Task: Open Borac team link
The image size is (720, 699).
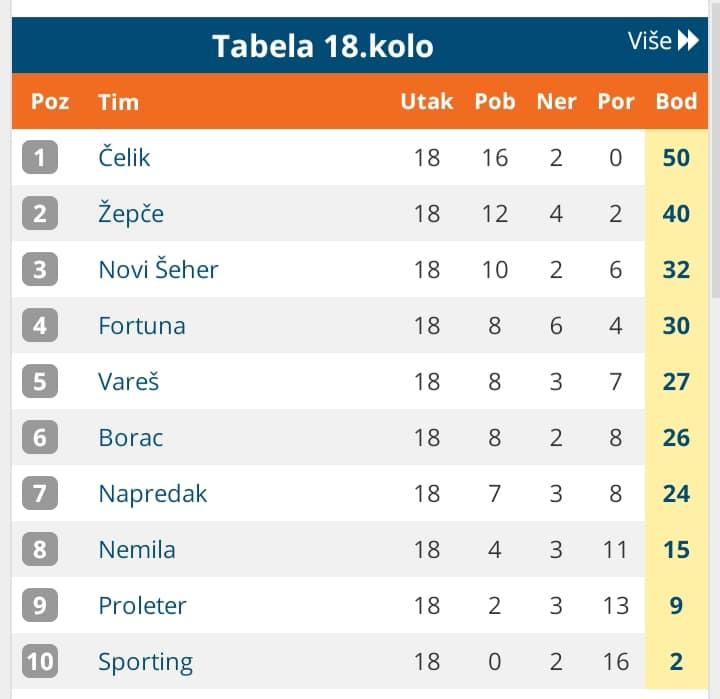Action: pyautogui.click(x=130, y=438)
